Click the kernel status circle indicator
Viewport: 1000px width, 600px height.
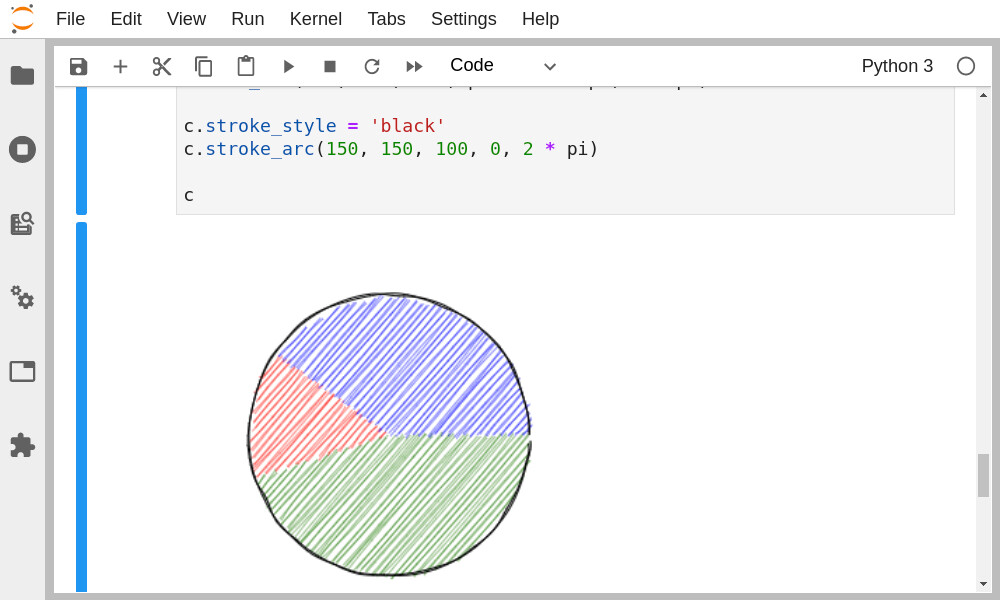click(965, 66)
